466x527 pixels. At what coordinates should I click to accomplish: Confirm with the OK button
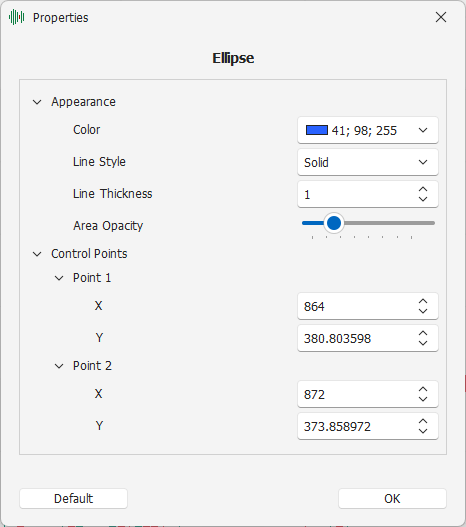pyautogui.click(x=392, y=498)
